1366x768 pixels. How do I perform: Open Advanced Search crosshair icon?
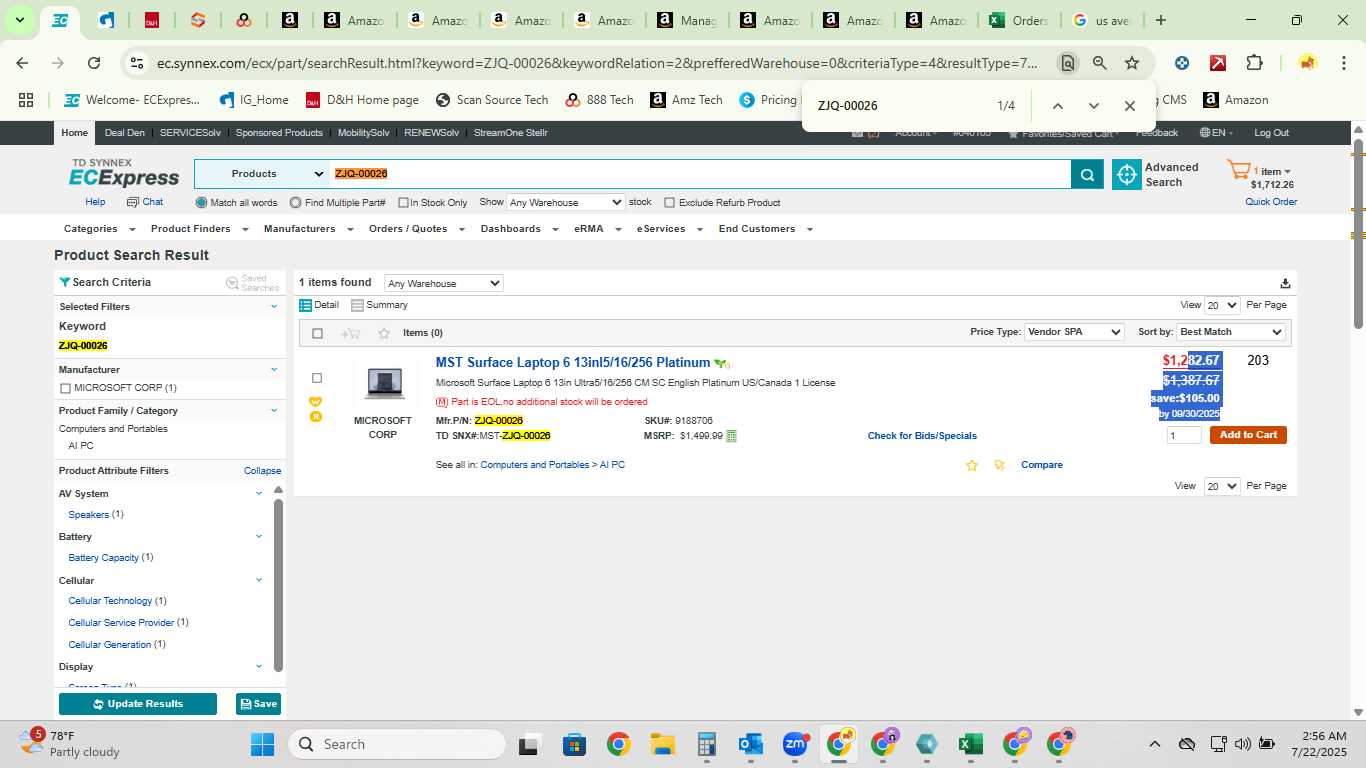1127,174
